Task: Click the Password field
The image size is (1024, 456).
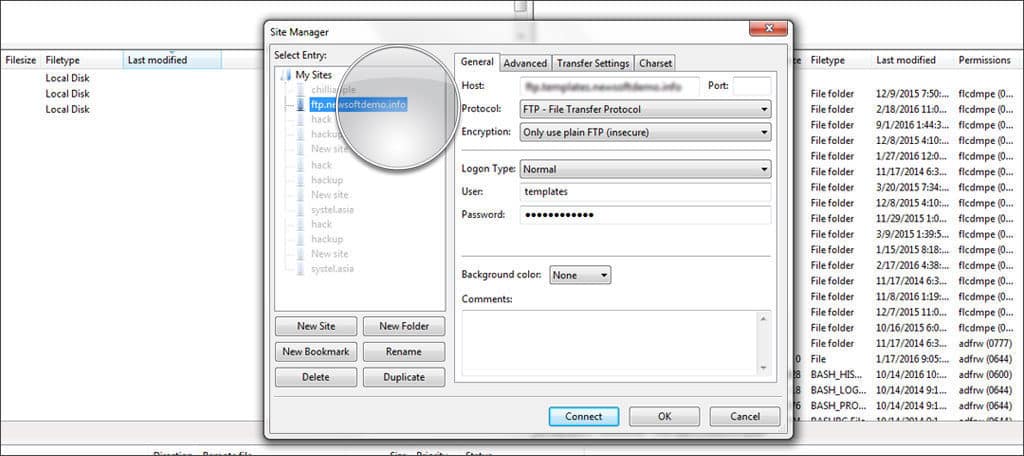Action: point(645,215)
